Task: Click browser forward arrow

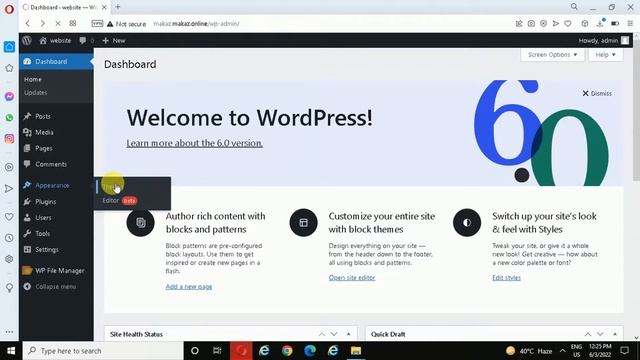Action: click(42, 24)
